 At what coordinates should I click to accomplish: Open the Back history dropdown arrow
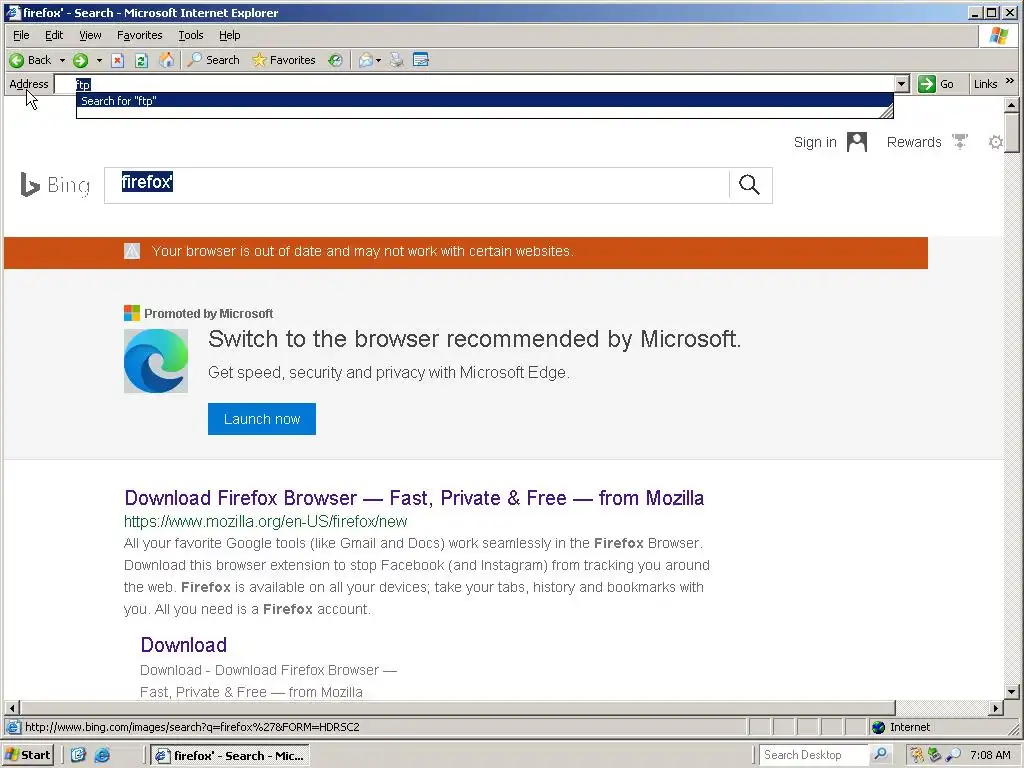62,60
